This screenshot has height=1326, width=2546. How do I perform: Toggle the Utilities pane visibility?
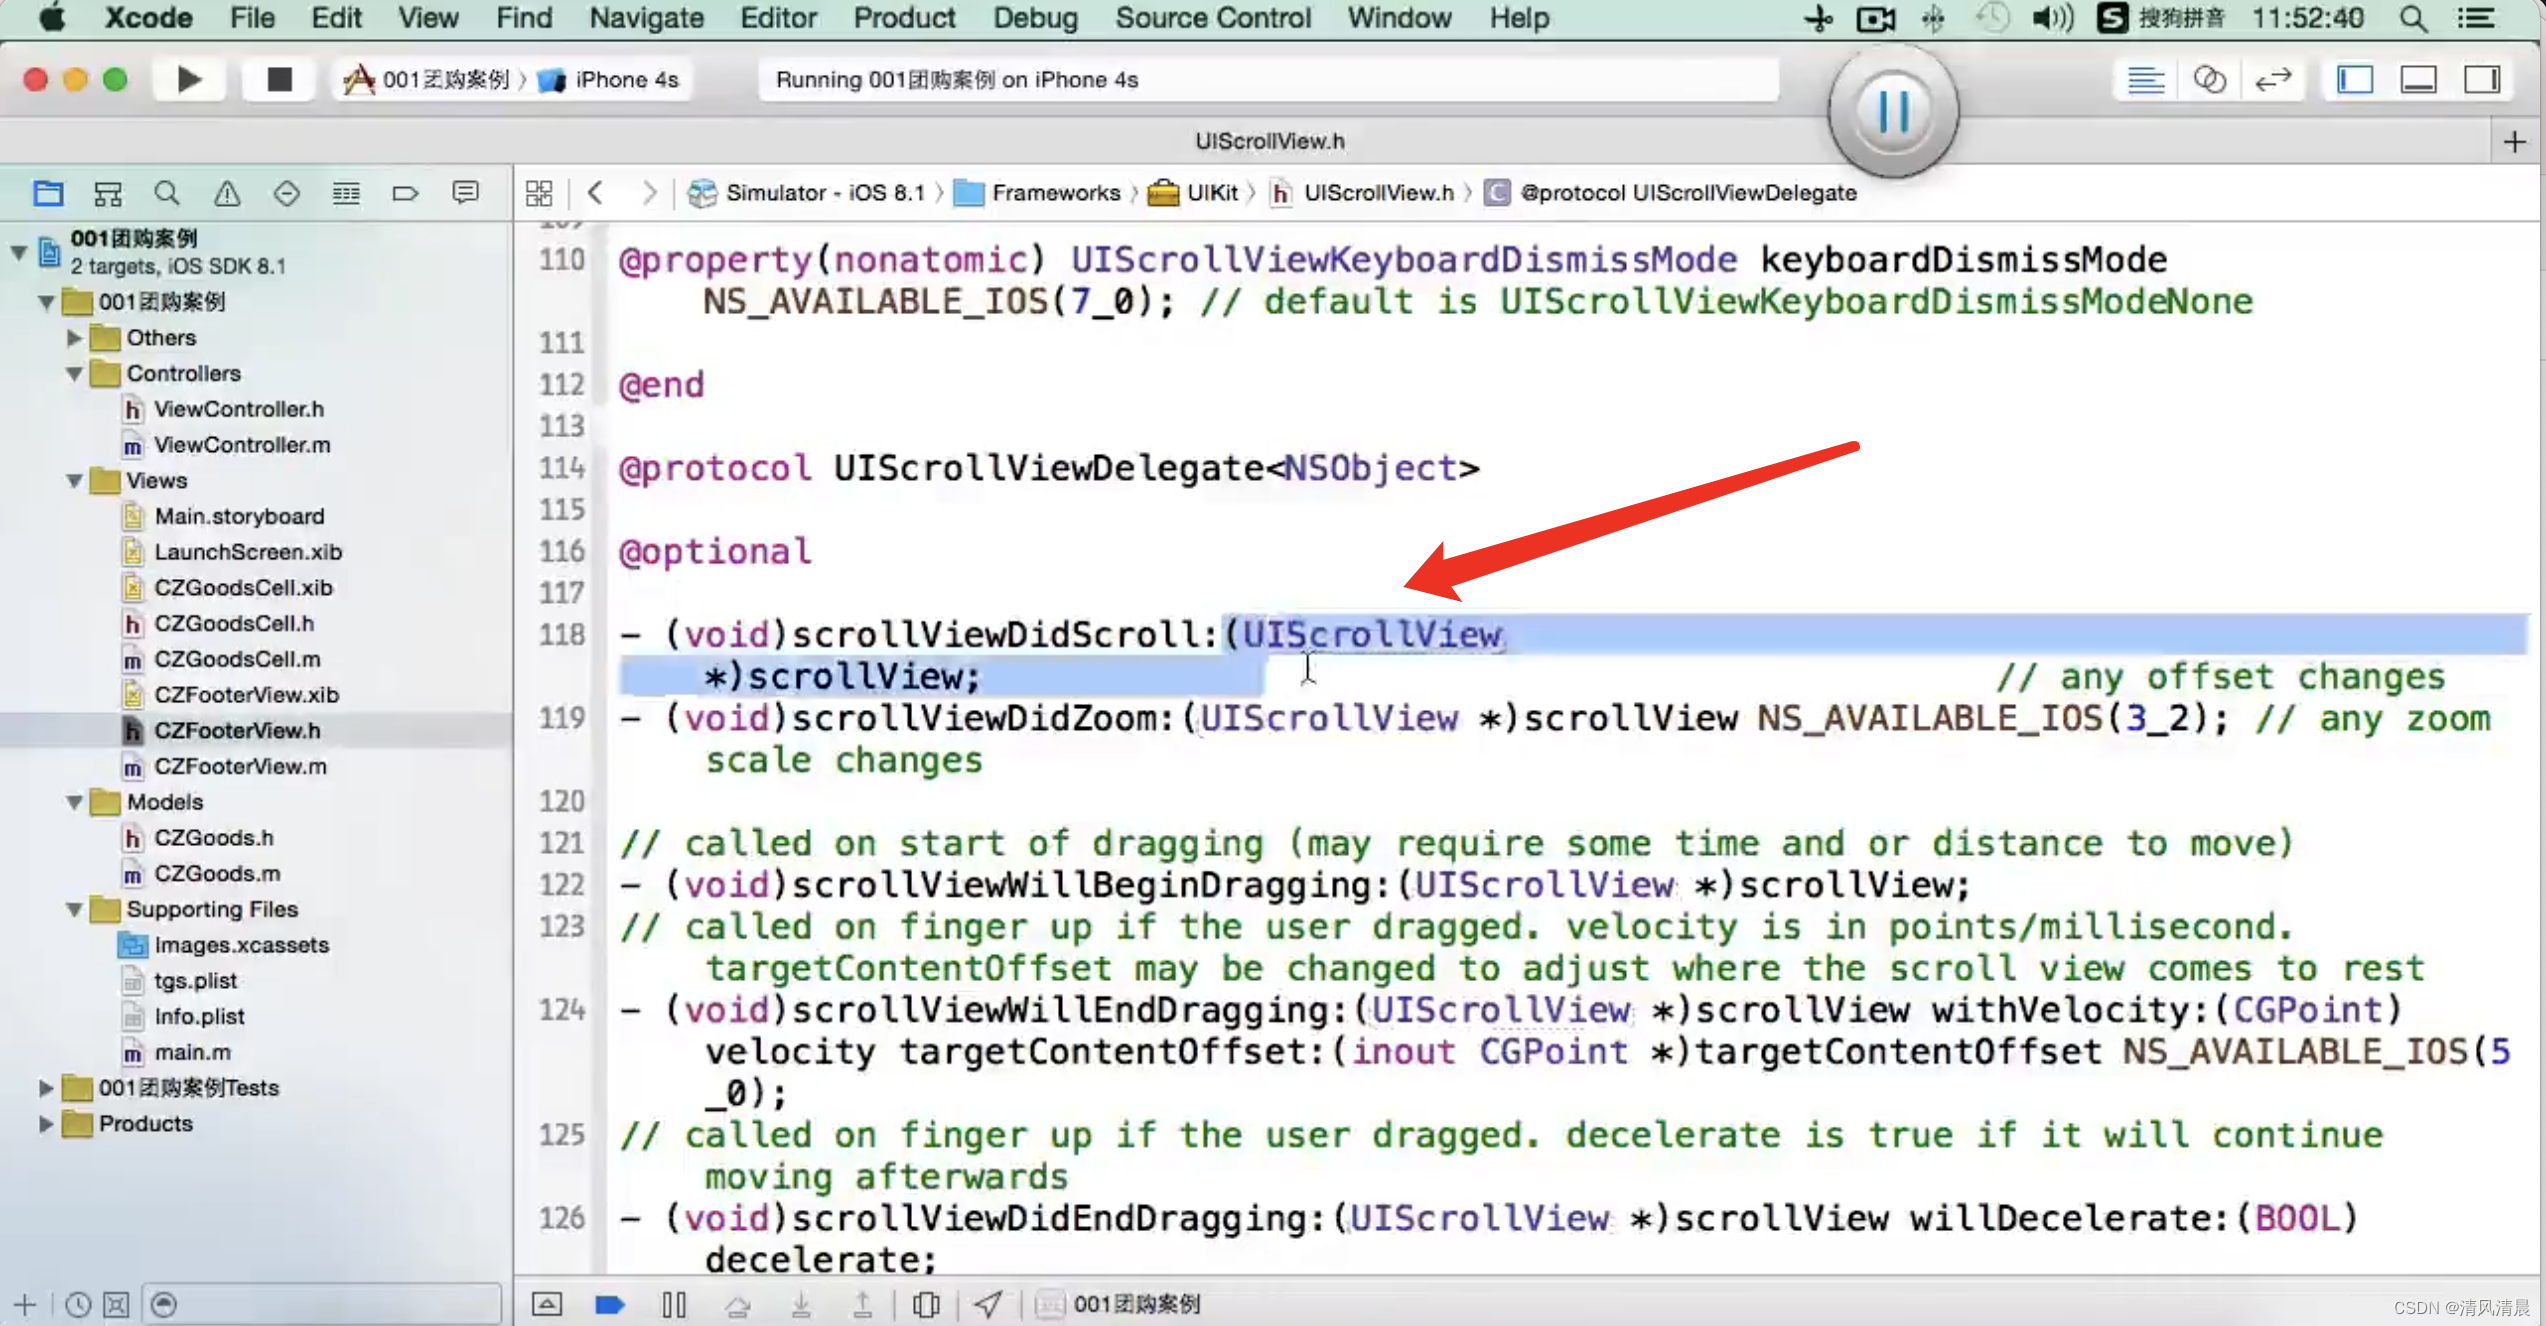tap(2482, 79)
